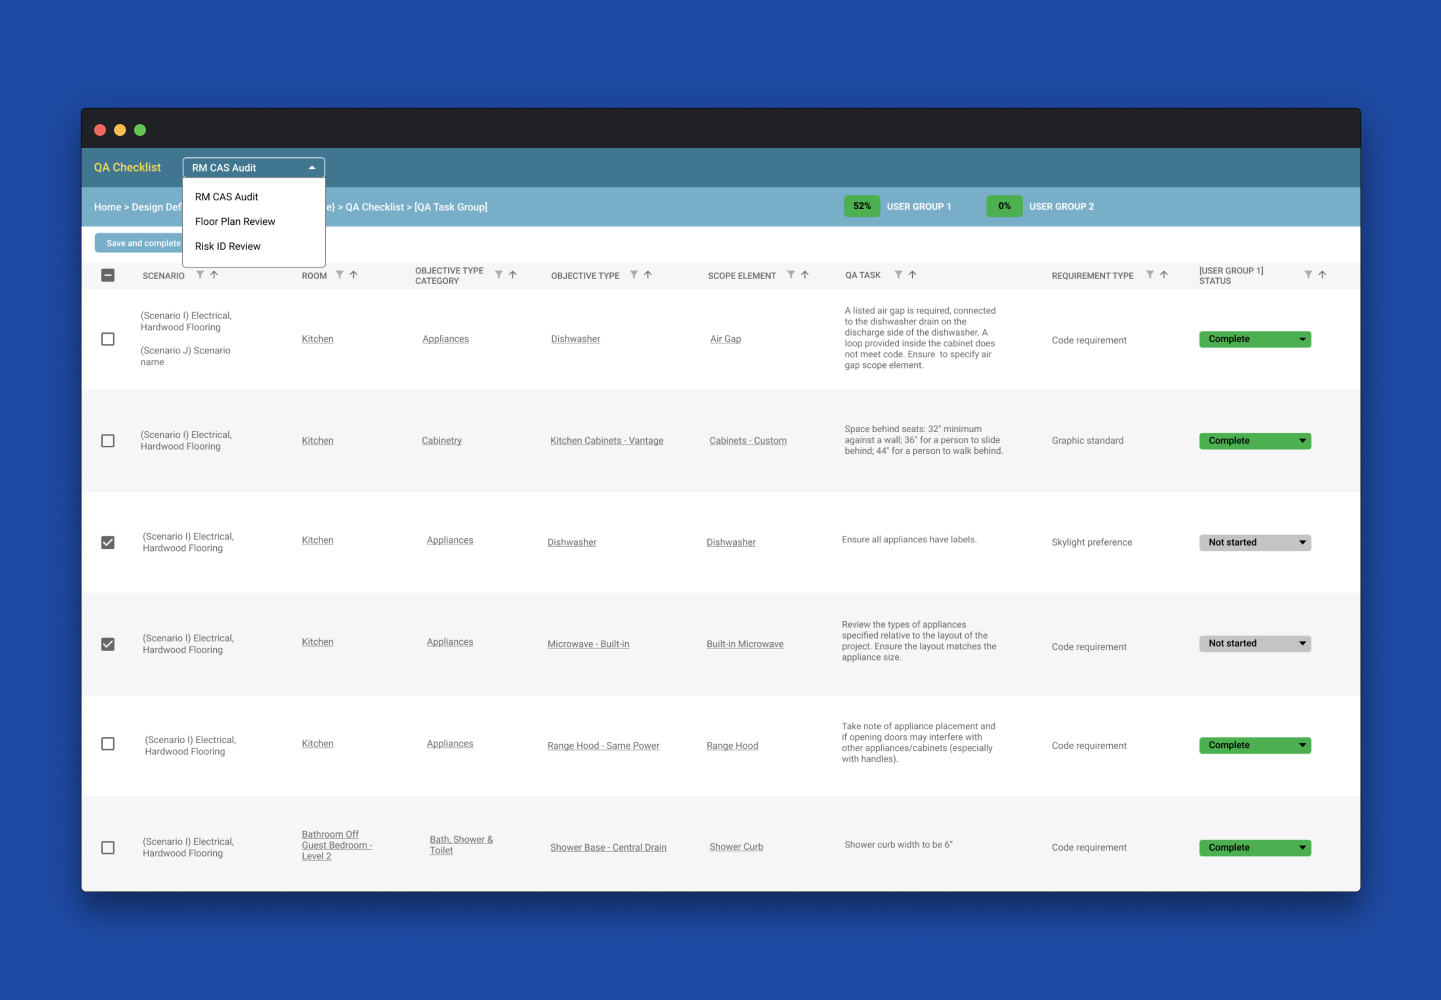The image size is (1441, 1000).
Task: Open status dropdown for Air Gap row
Action: click(1255, 339)
